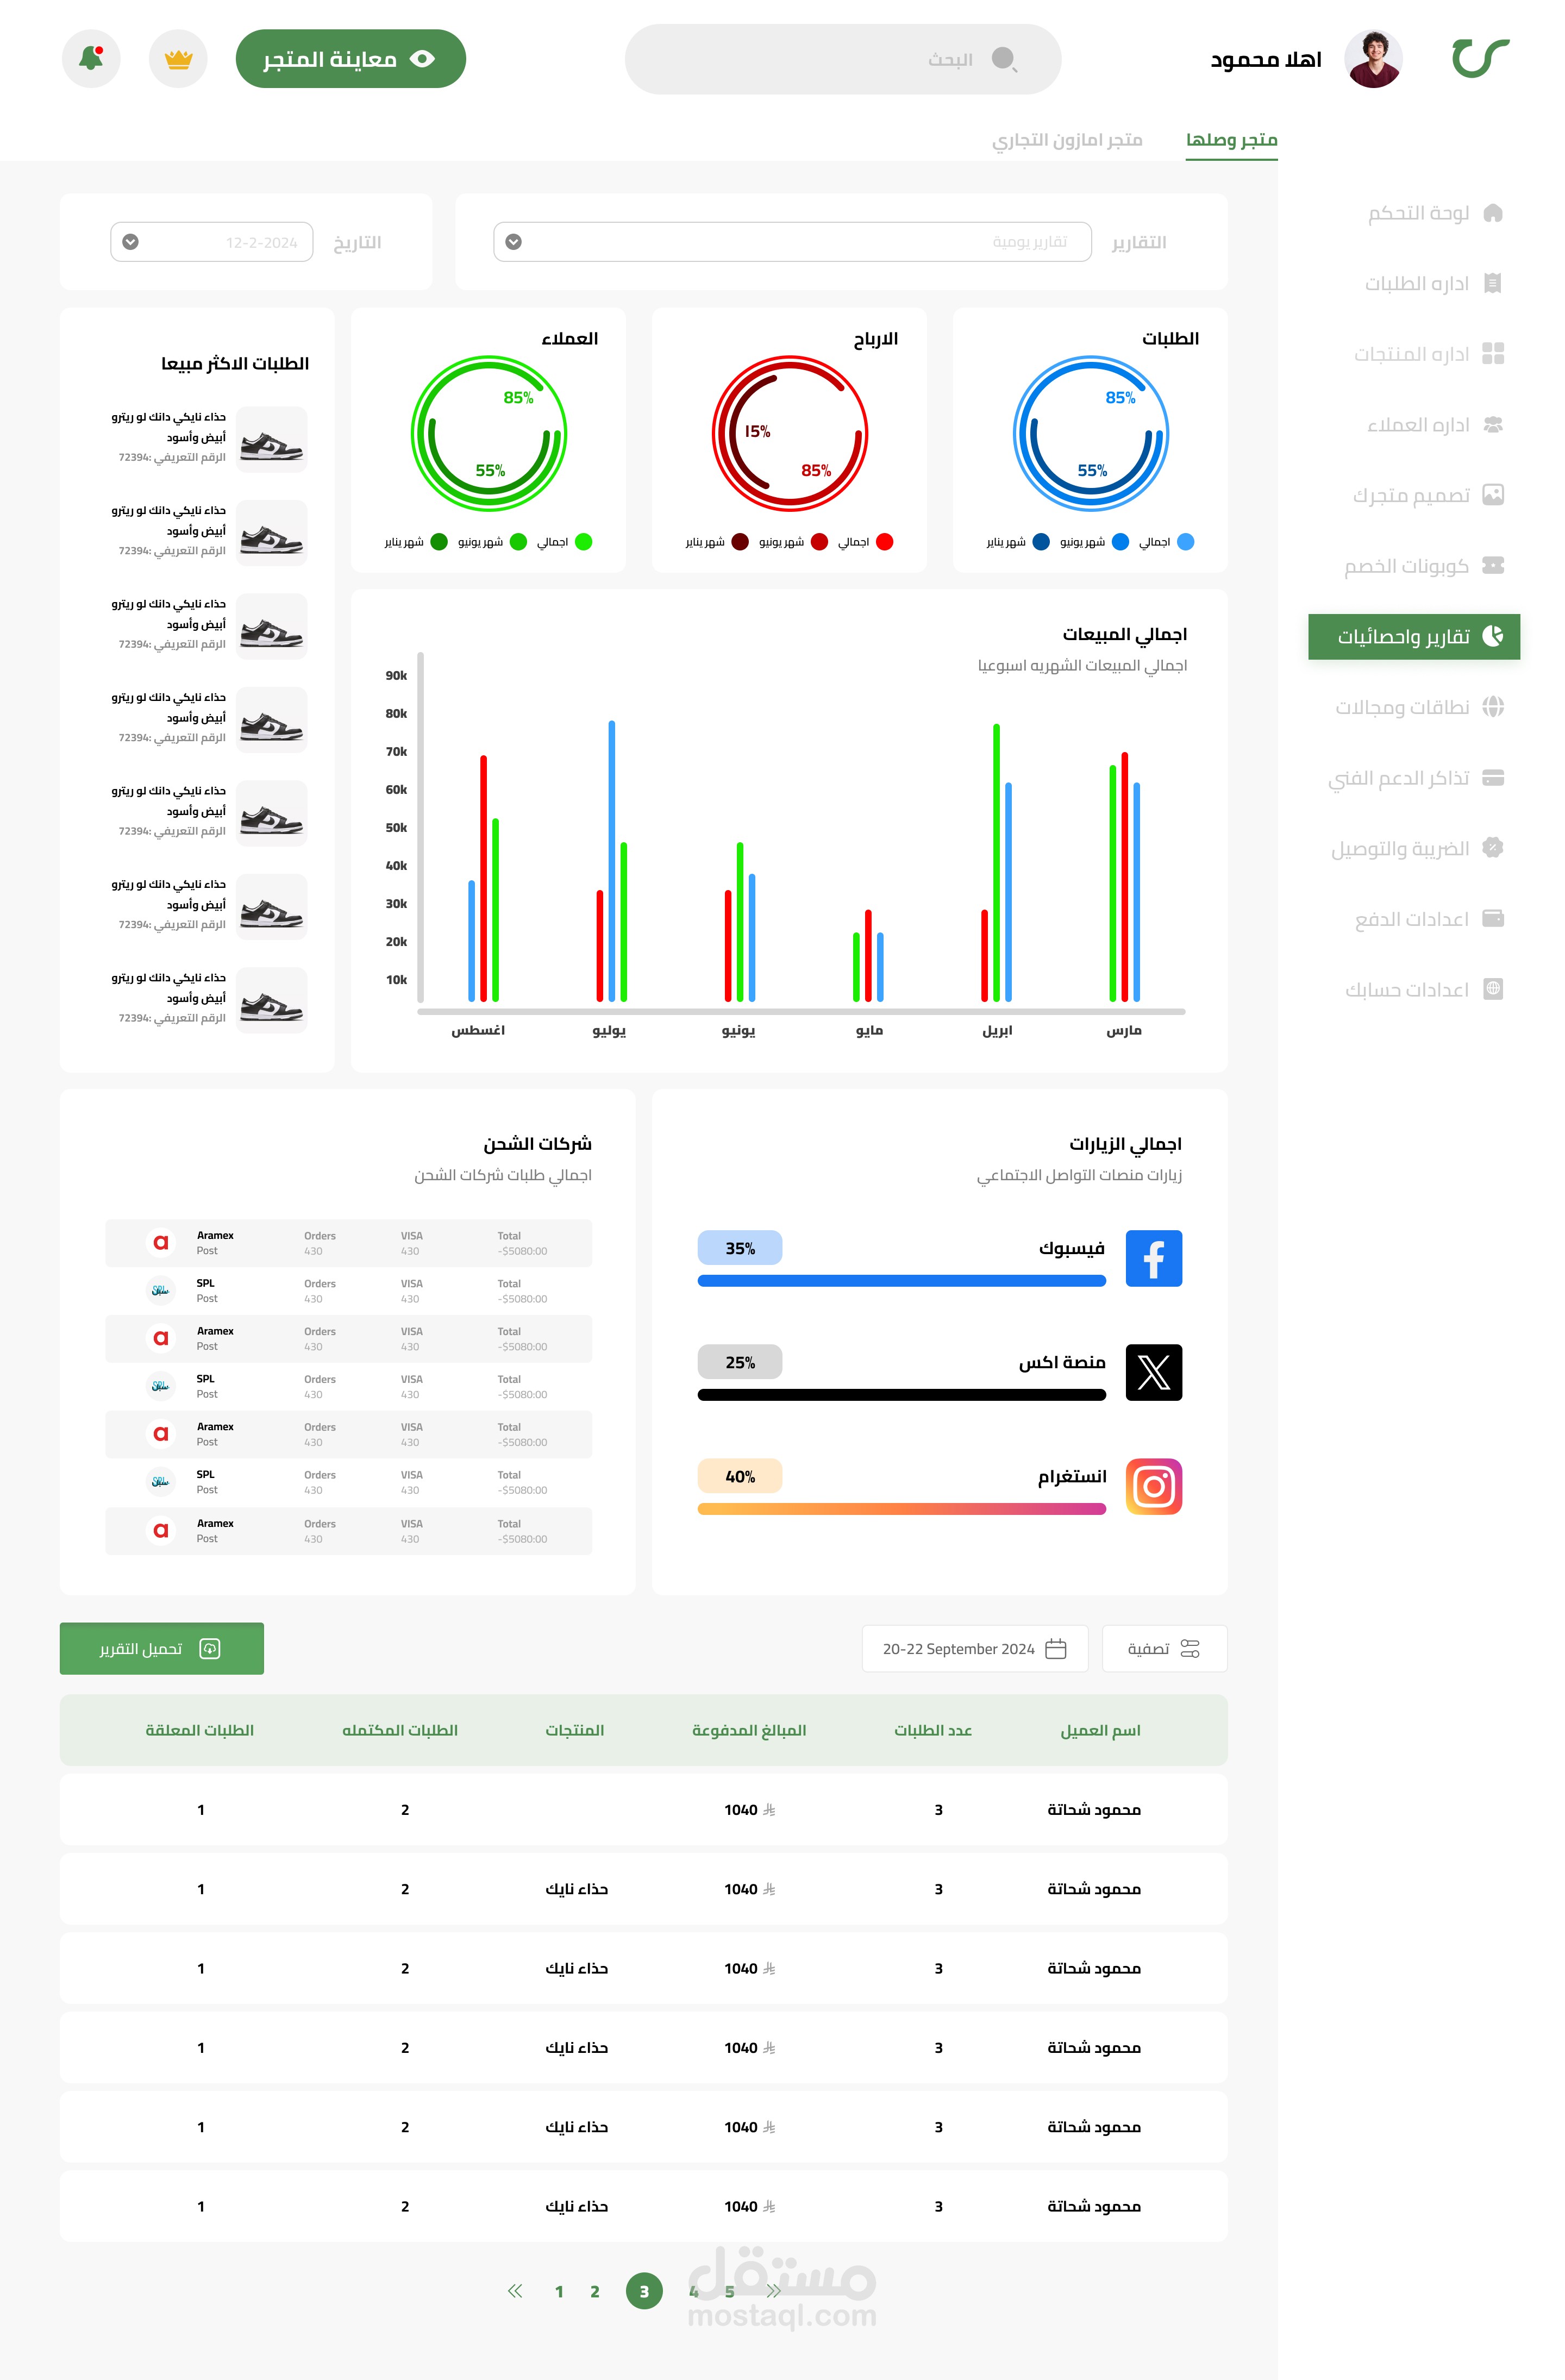
Task: Open the date dropdown 12-2-2024
Action: coord(131,242)
